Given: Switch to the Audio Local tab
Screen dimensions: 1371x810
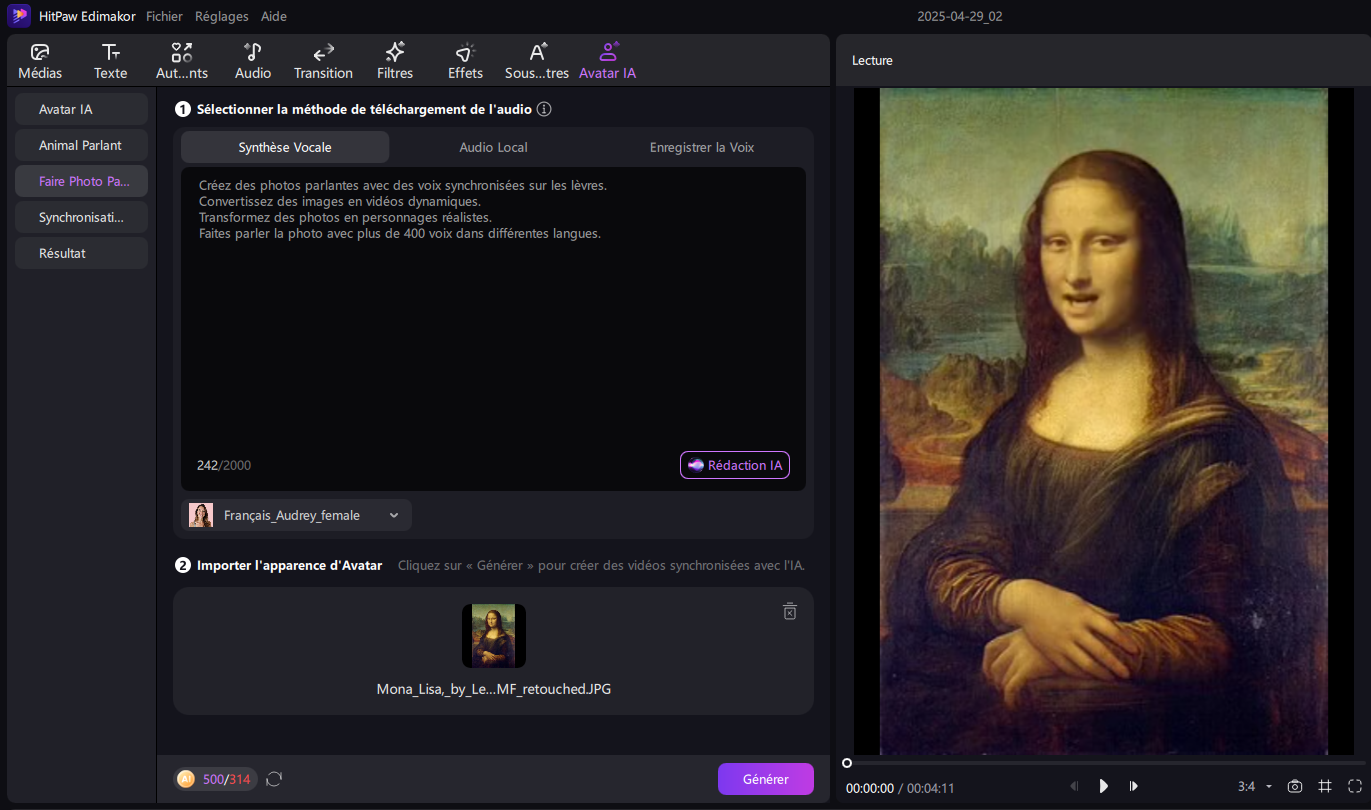Looking at the screenshot, I should 493,147.
